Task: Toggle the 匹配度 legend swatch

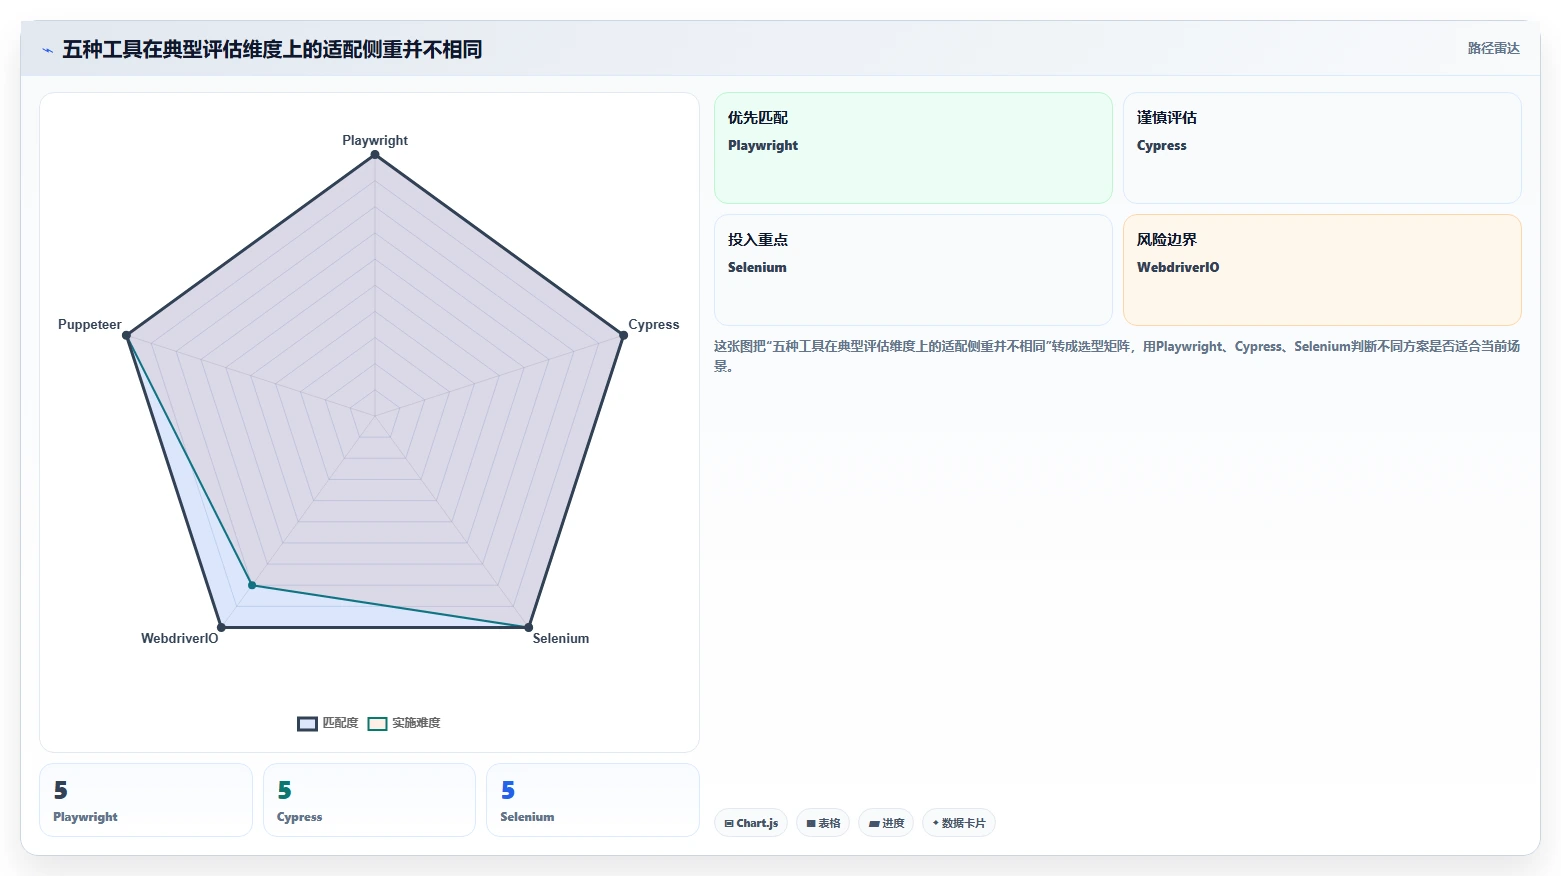Action: (307, 723)
